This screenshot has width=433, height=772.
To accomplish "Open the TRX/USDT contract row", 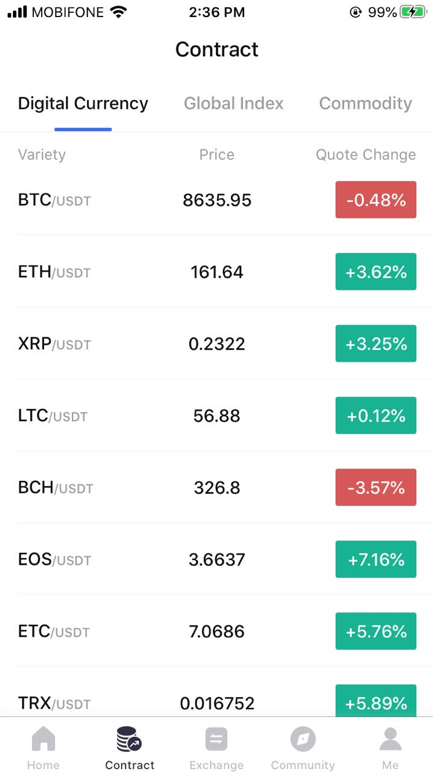I will coord(217,694).
